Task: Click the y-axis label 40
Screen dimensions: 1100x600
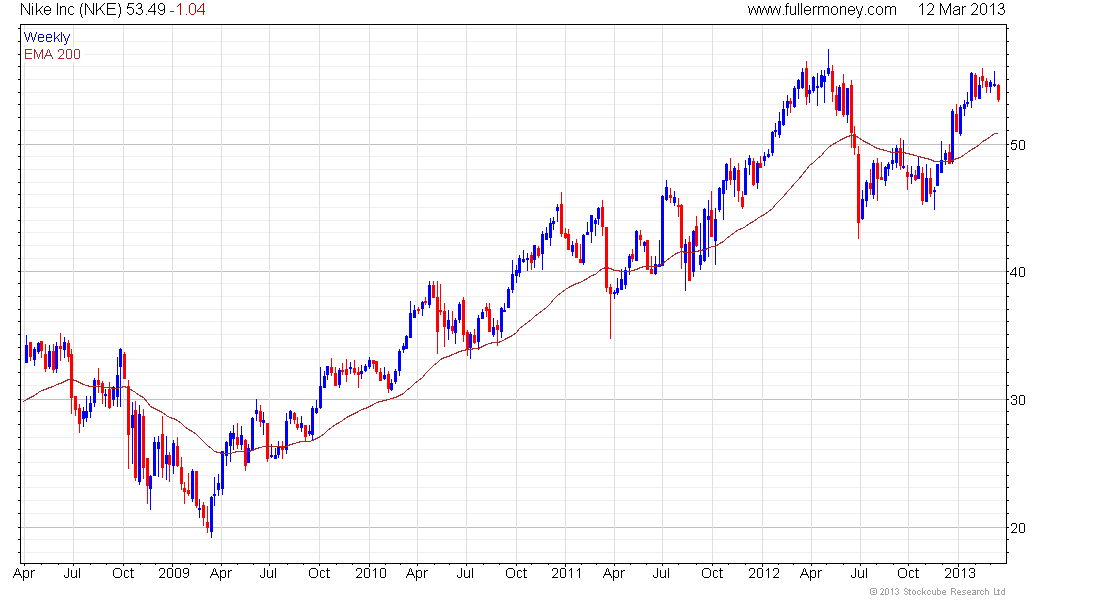Action: pyautogui.click(x=1017, y=272)
